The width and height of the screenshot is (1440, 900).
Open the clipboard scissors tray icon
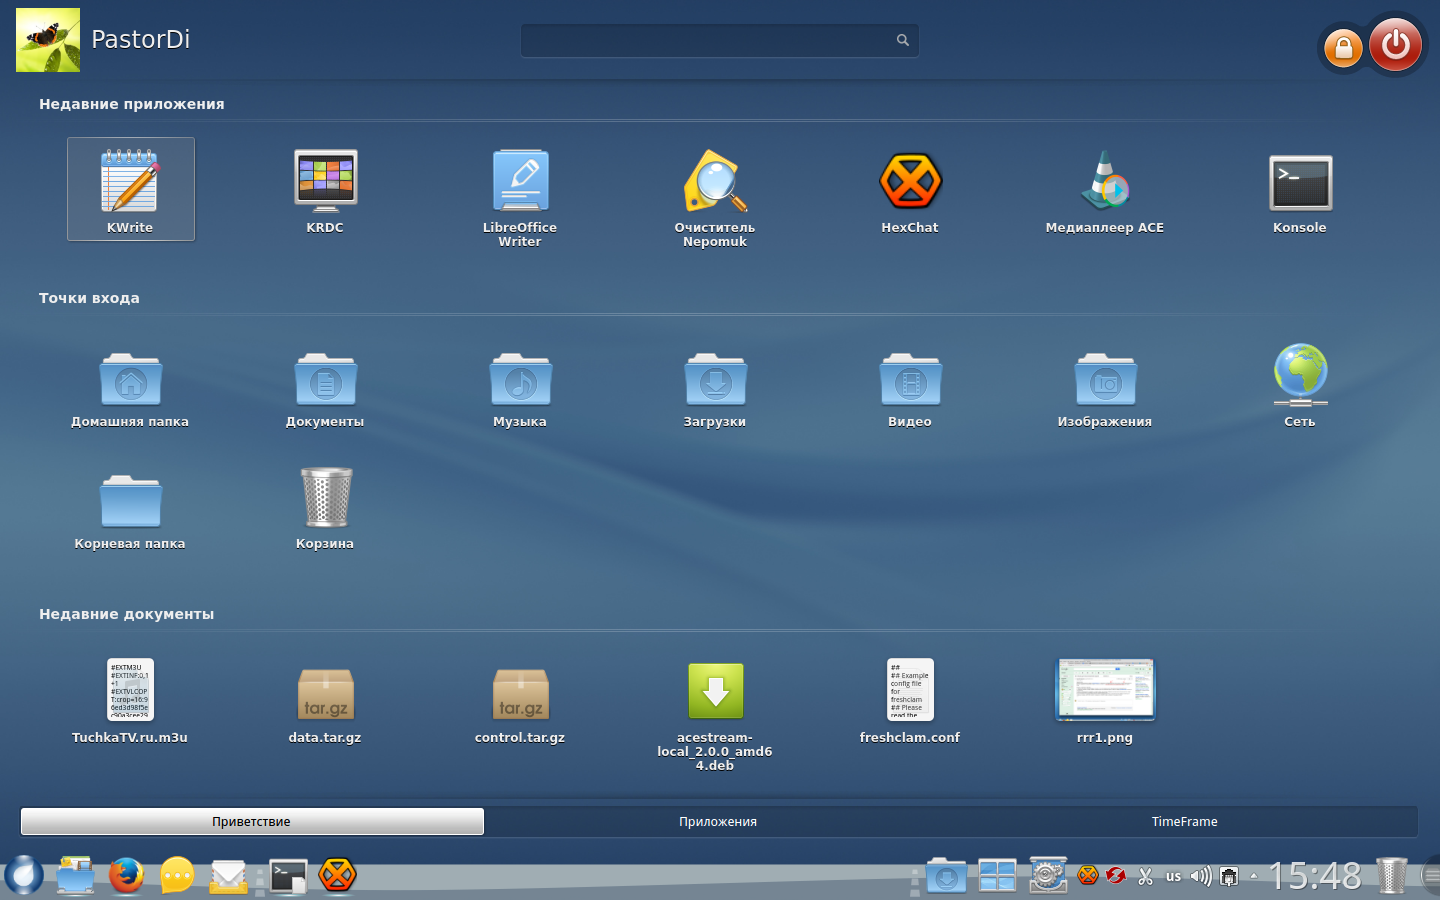pos(1145,876)
